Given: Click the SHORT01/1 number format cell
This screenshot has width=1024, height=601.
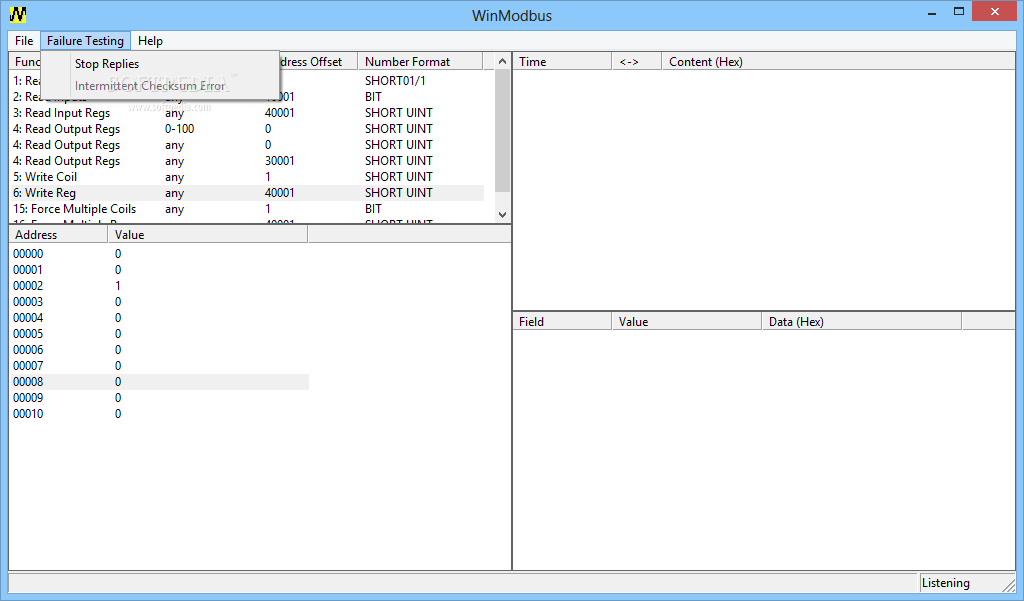Looking at the screenshot, I should coord(394,80).
